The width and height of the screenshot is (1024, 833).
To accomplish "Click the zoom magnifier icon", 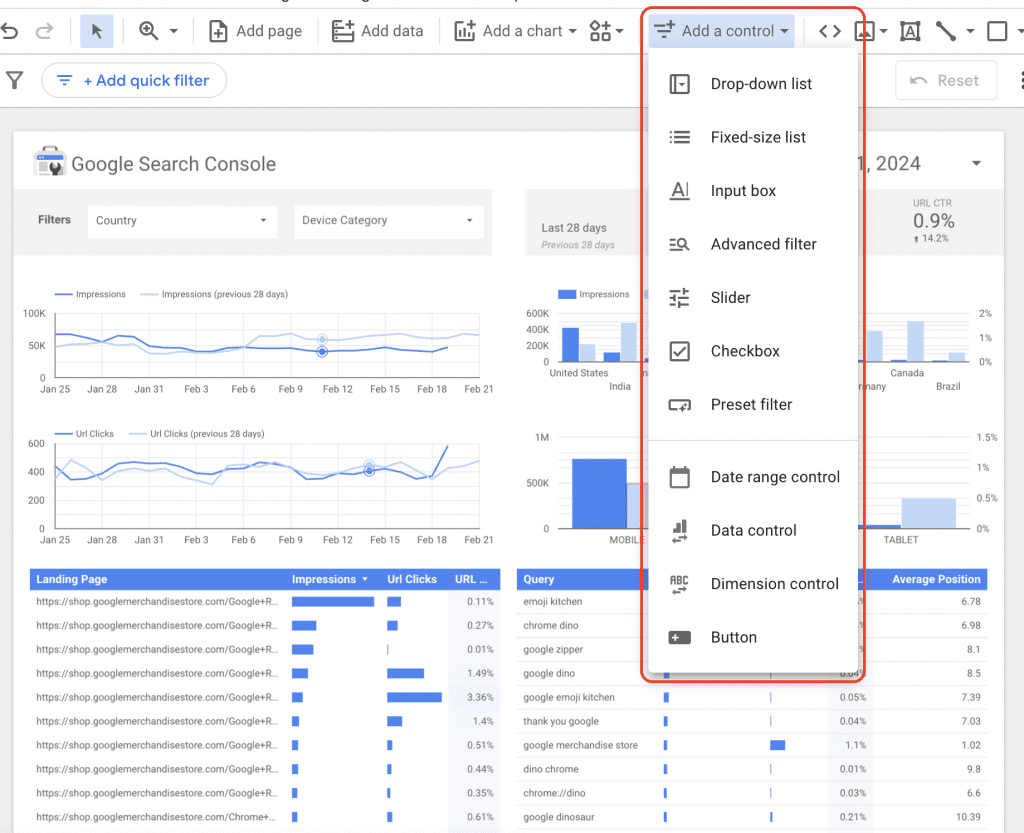I will pyautogui.click(x=148, y=31).
